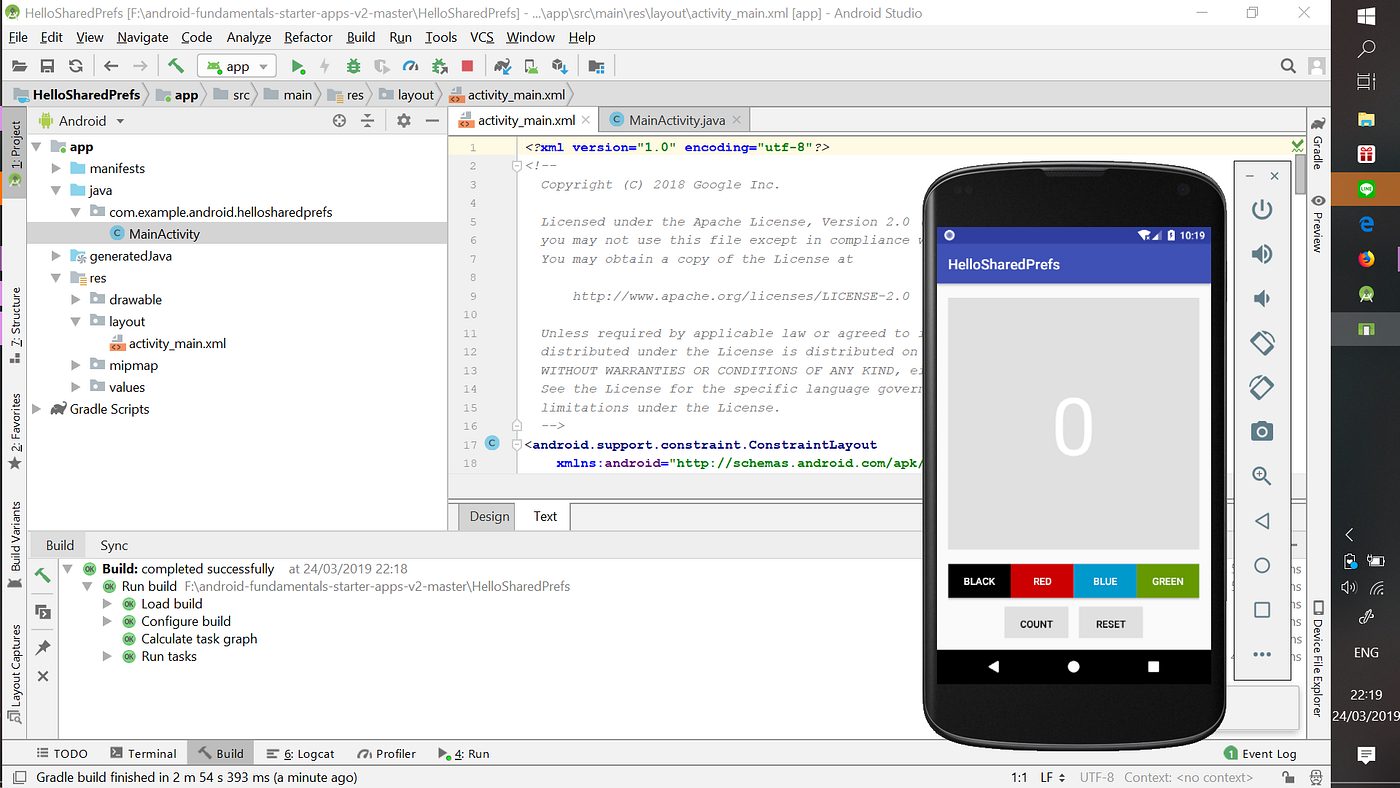Select the RED color button in the app
1400x788 pixels.
(1042, 581)
